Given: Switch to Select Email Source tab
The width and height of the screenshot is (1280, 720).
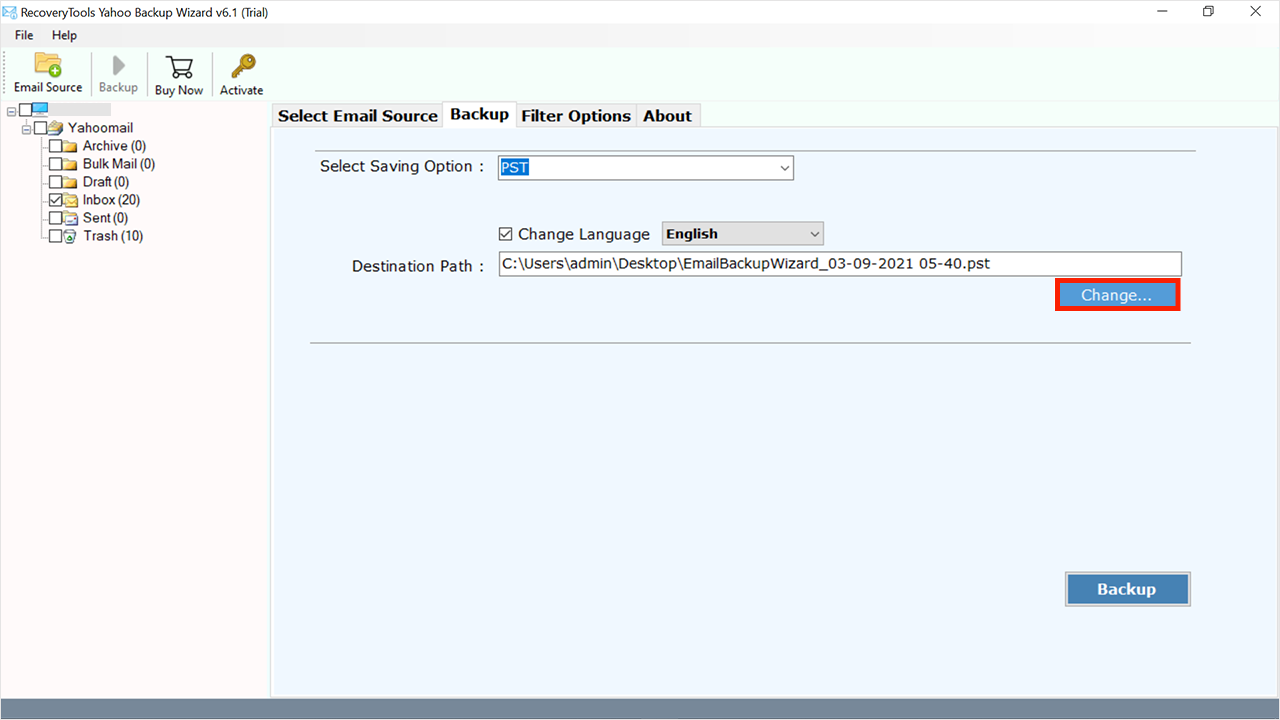Looking at the screenshot, I should (358, 115).
